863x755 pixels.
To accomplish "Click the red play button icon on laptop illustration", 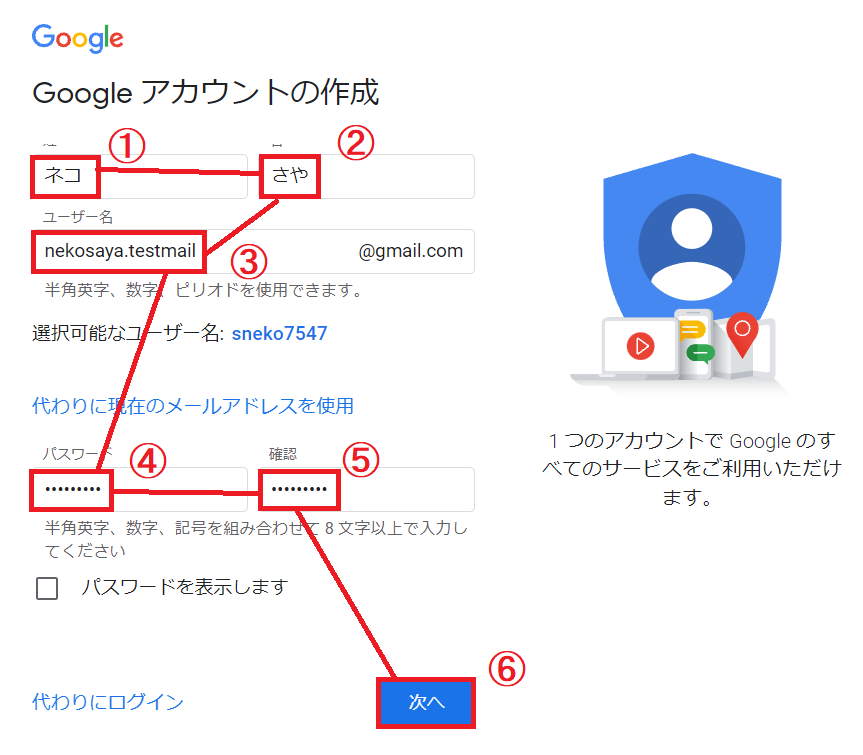I will point(641,346).
